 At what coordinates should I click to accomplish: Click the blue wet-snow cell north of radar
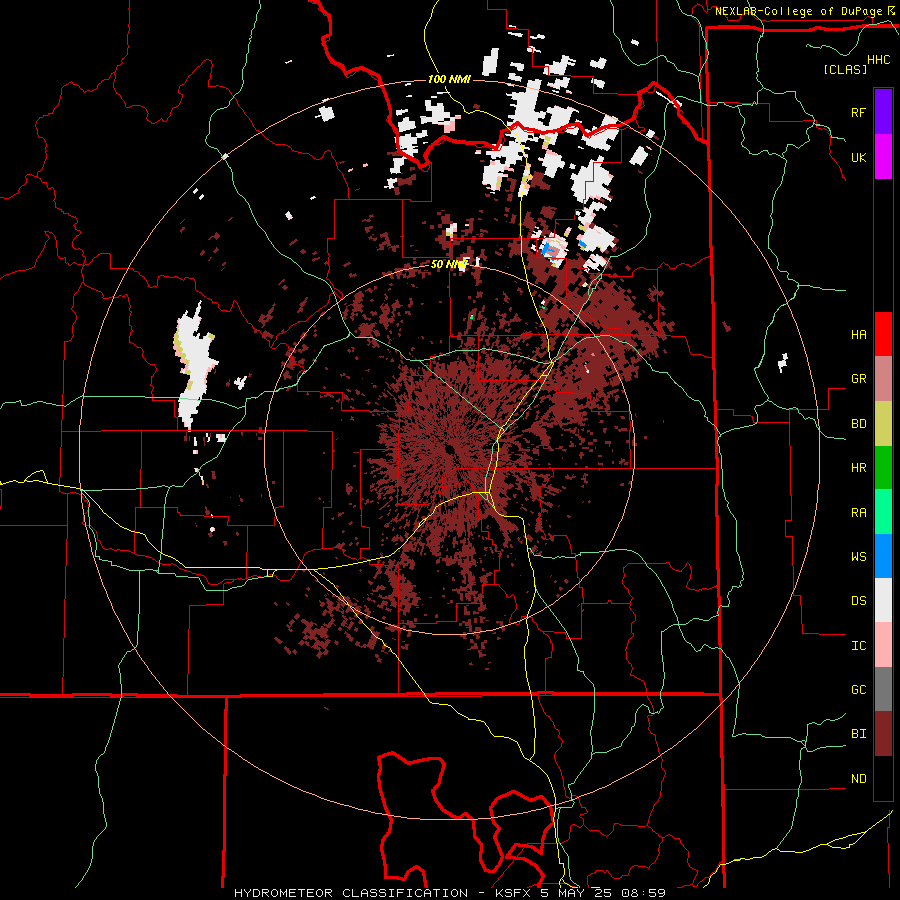(x=552, y=251)
